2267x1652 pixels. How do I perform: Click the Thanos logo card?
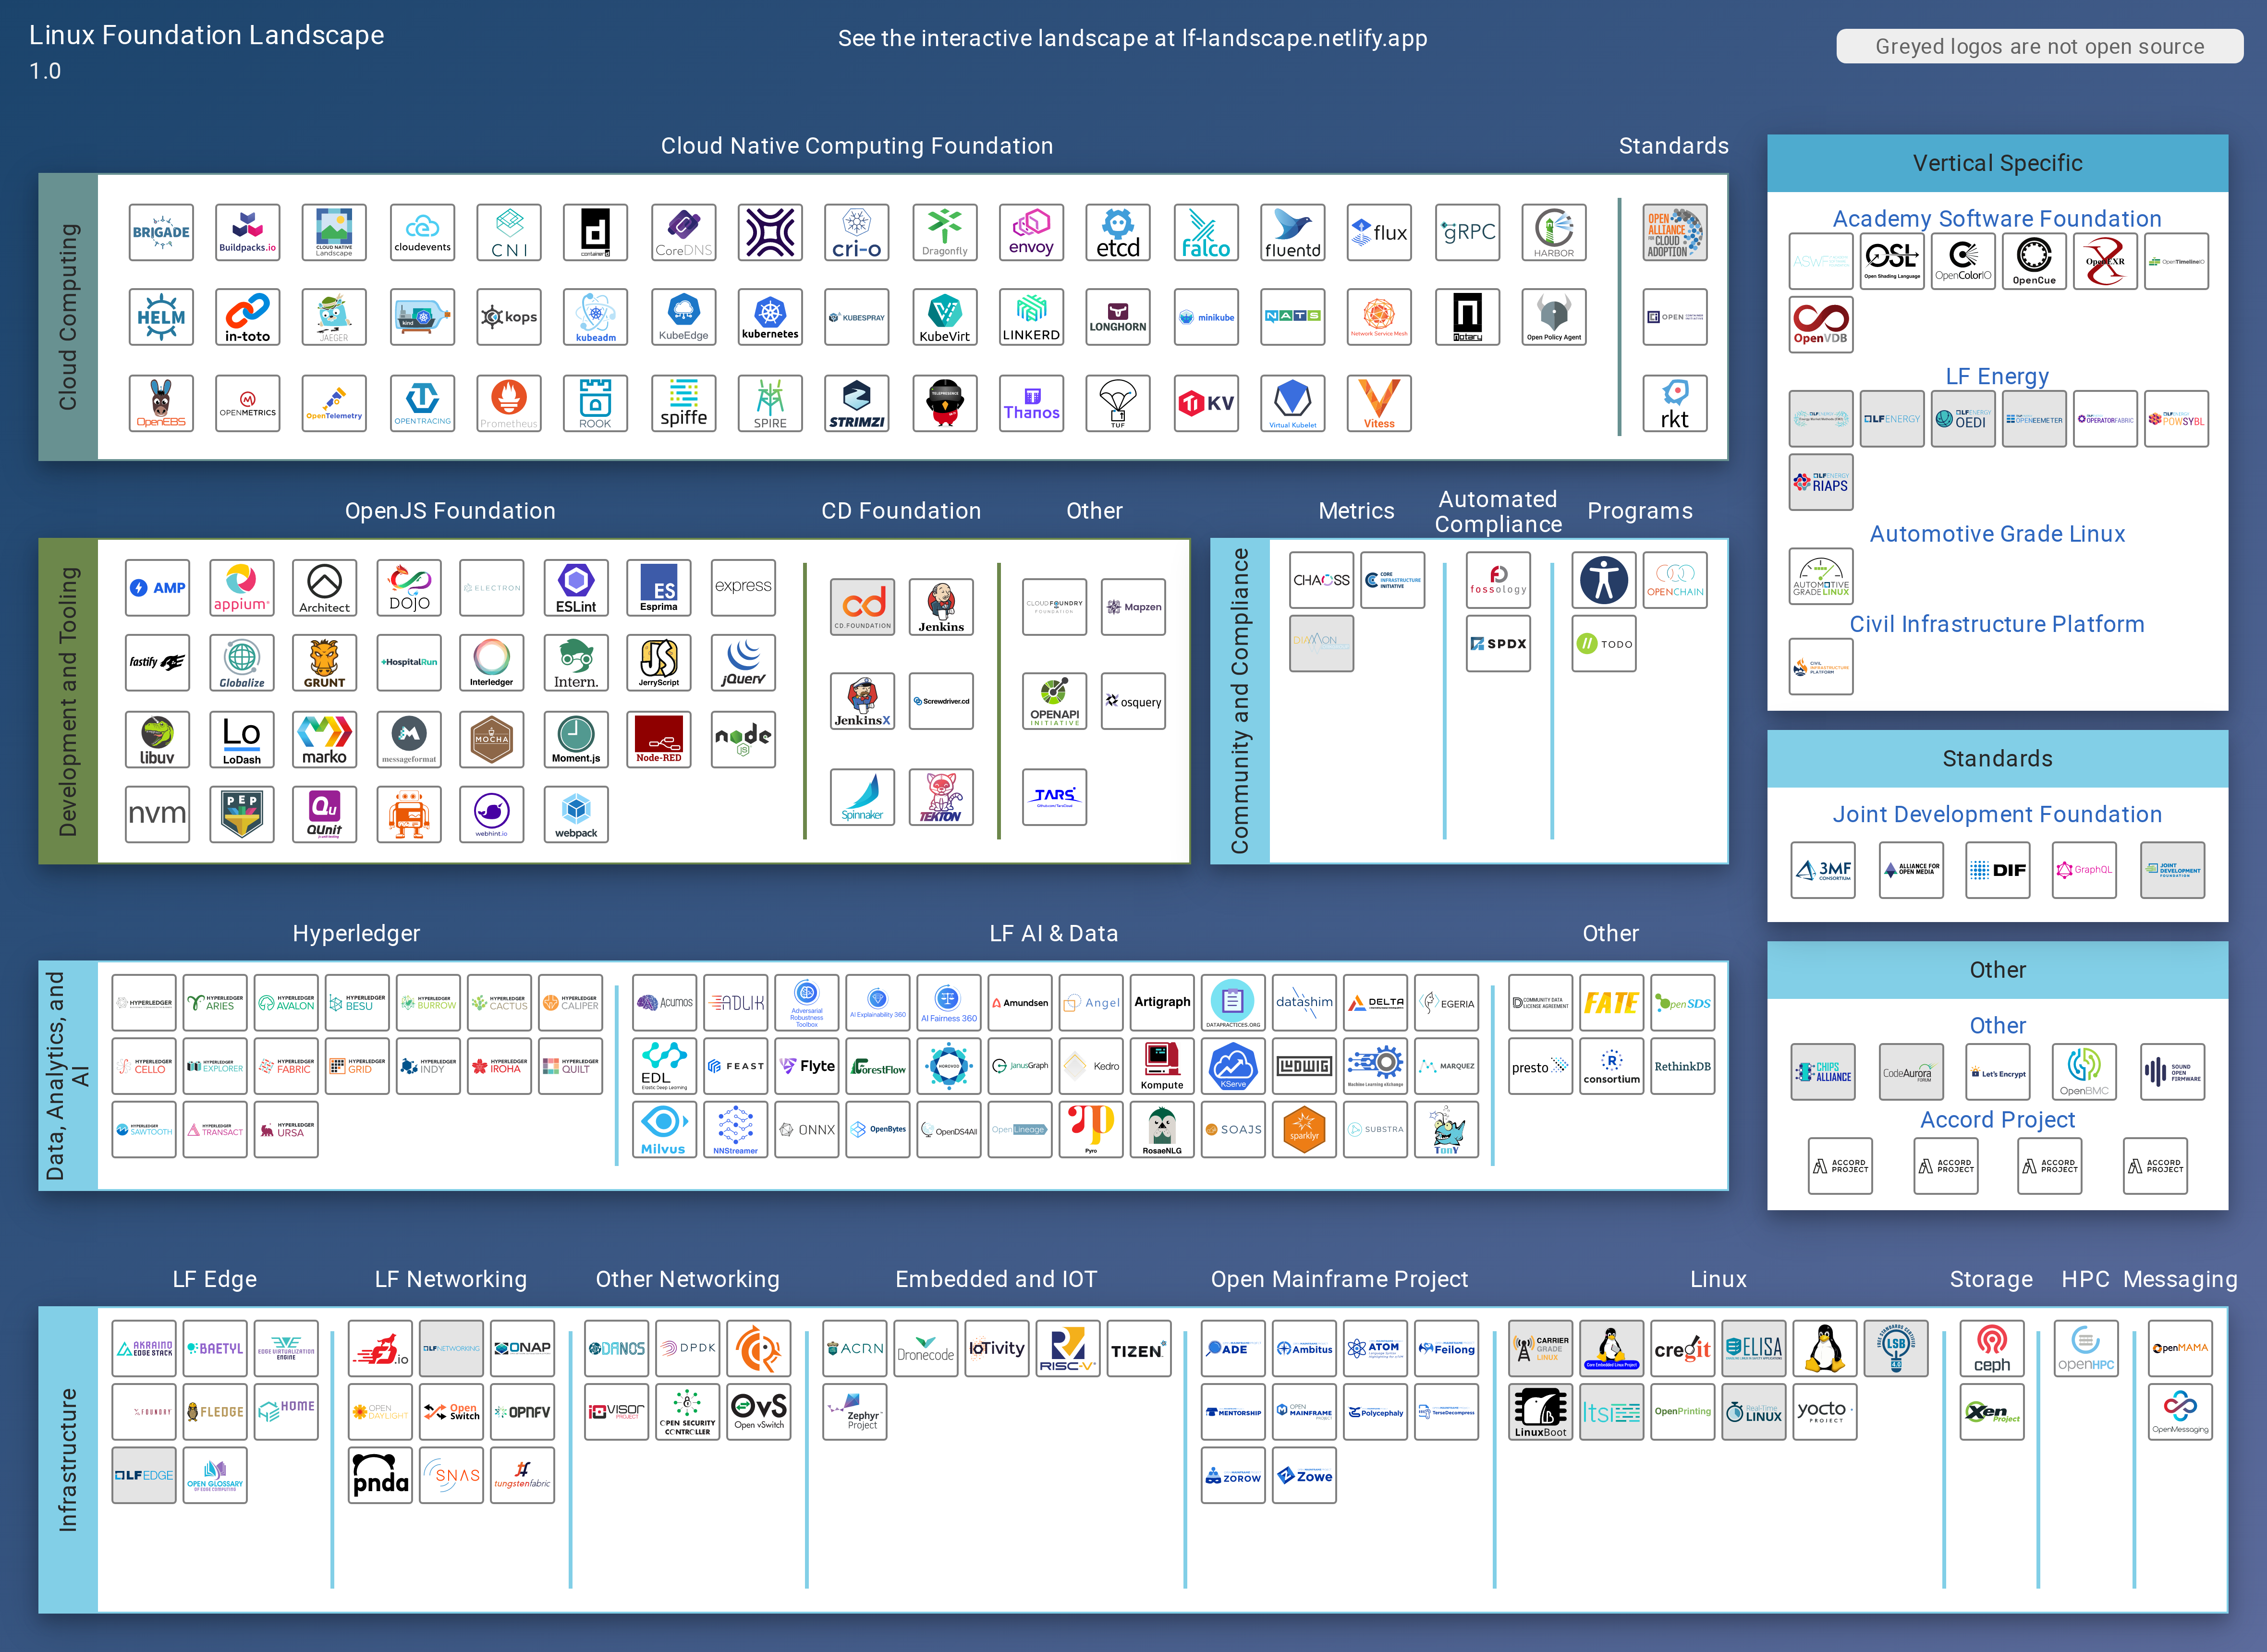[1031, 403]
